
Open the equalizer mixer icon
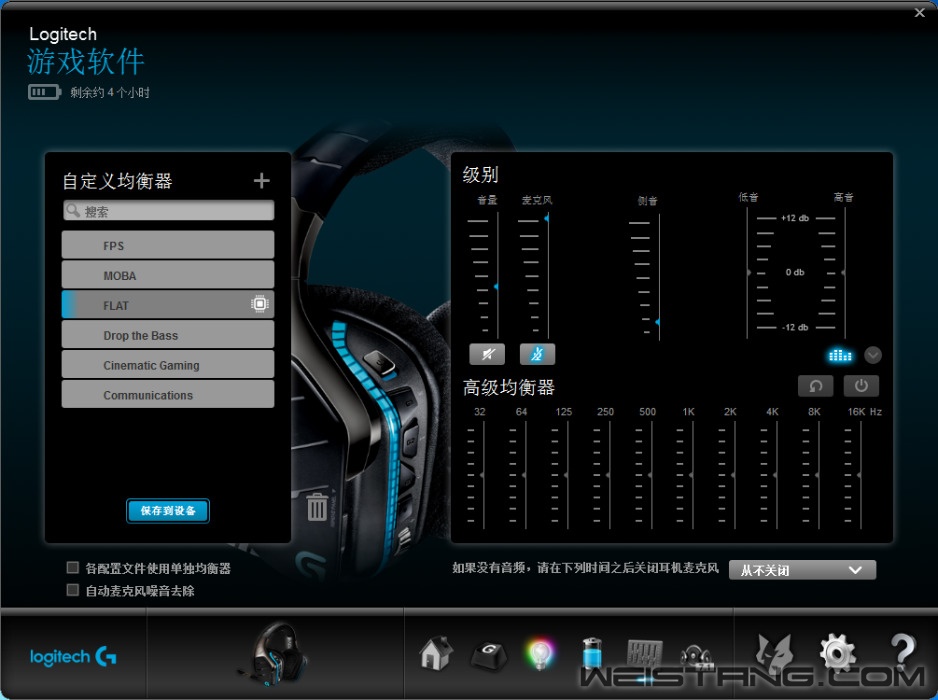tap(644, 653)
